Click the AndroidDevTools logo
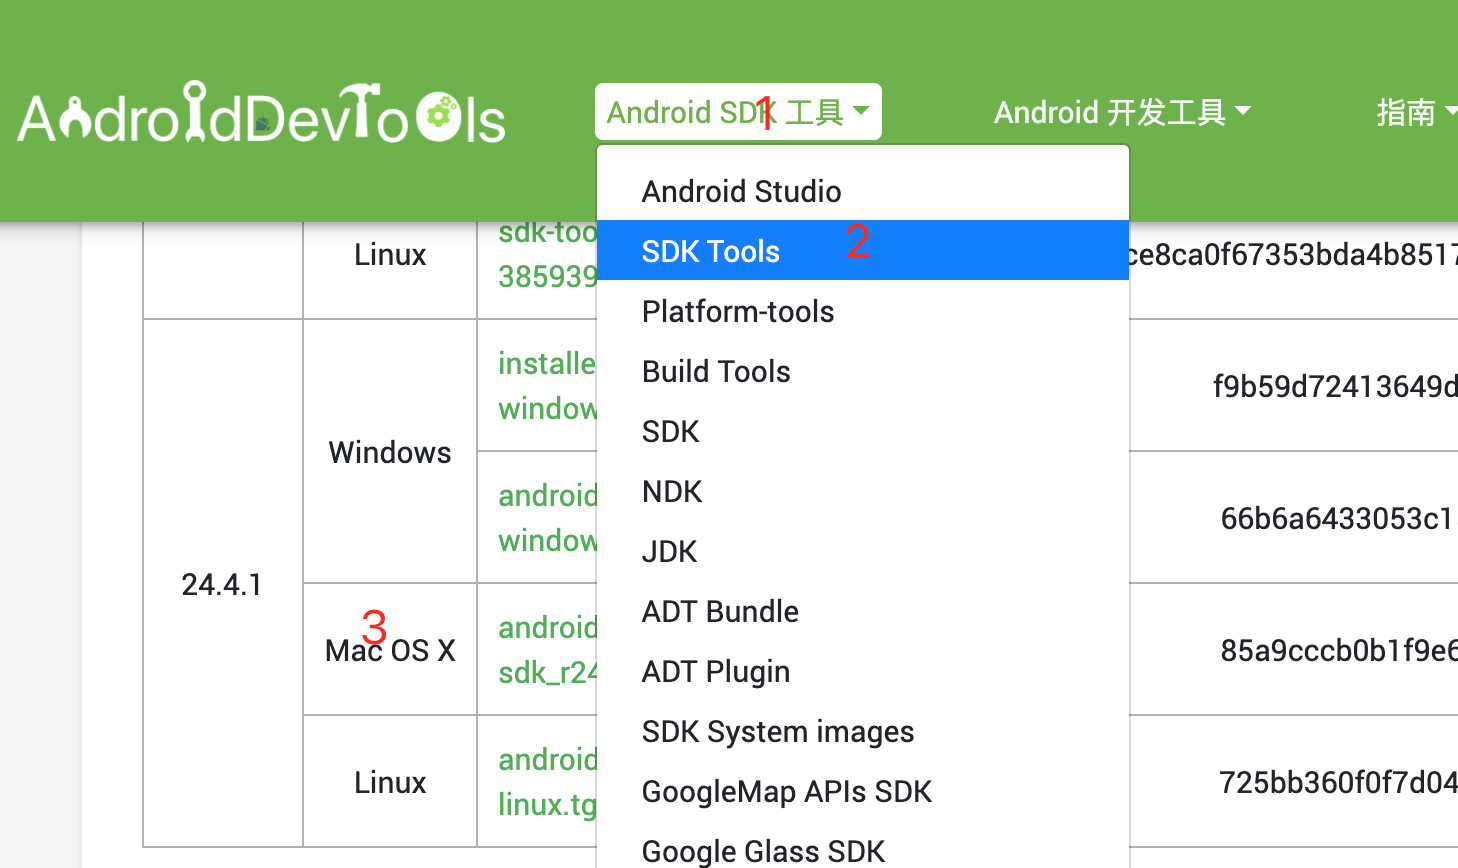 (x=262, y=112)
